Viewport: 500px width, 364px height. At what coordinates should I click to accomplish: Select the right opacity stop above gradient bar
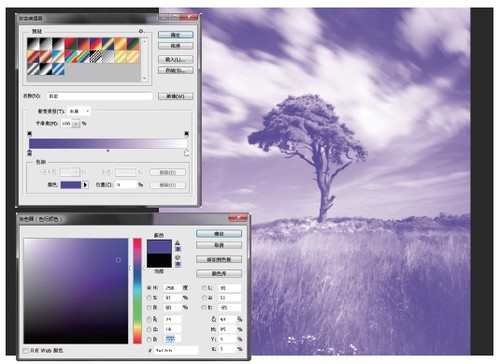coord(186,134)
